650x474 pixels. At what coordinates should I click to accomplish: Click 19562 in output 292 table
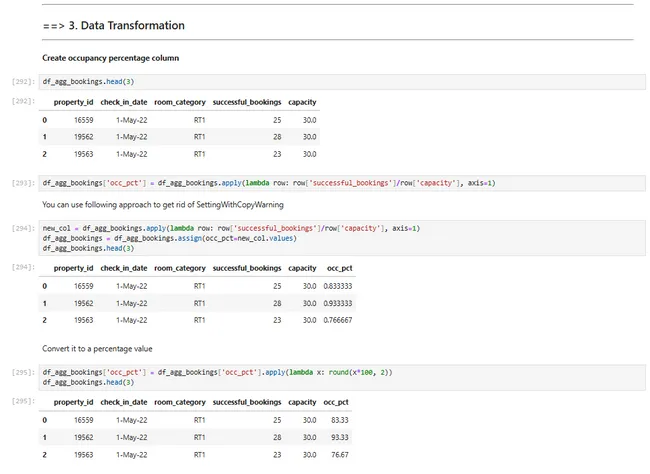pyautogui.click(x=84, y=137)
